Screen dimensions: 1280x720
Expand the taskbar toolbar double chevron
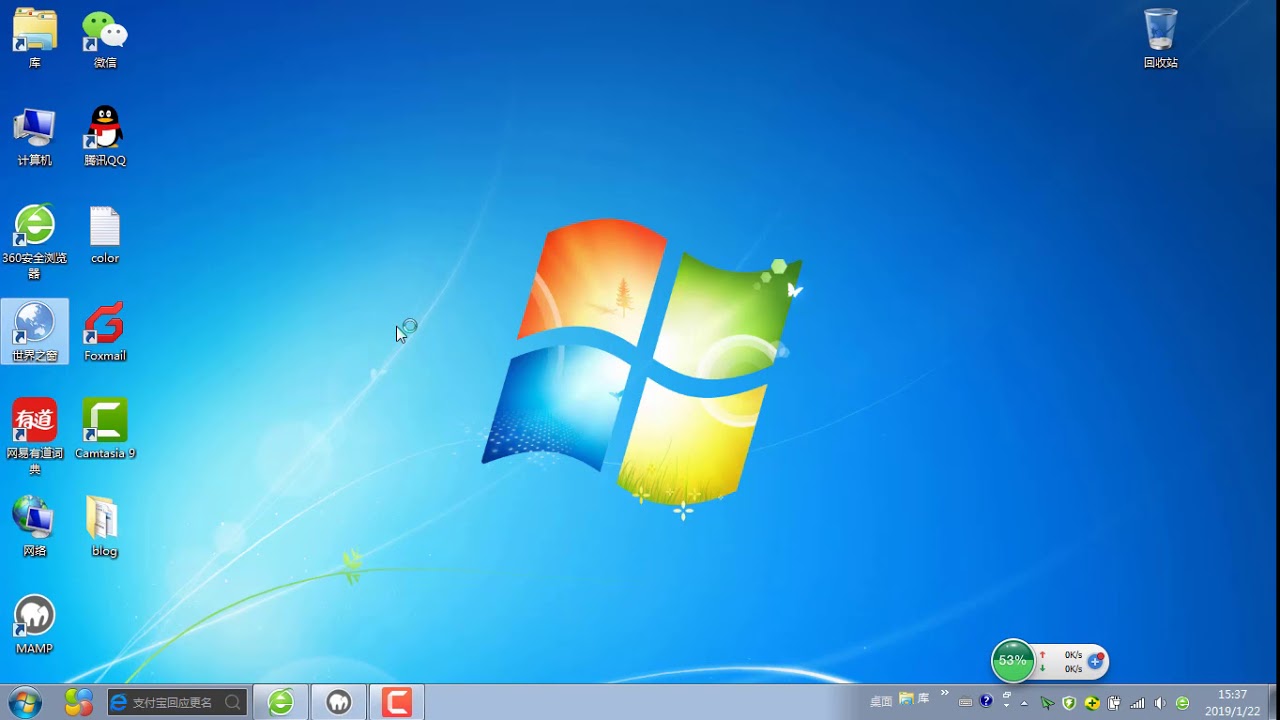coord(944,693)
